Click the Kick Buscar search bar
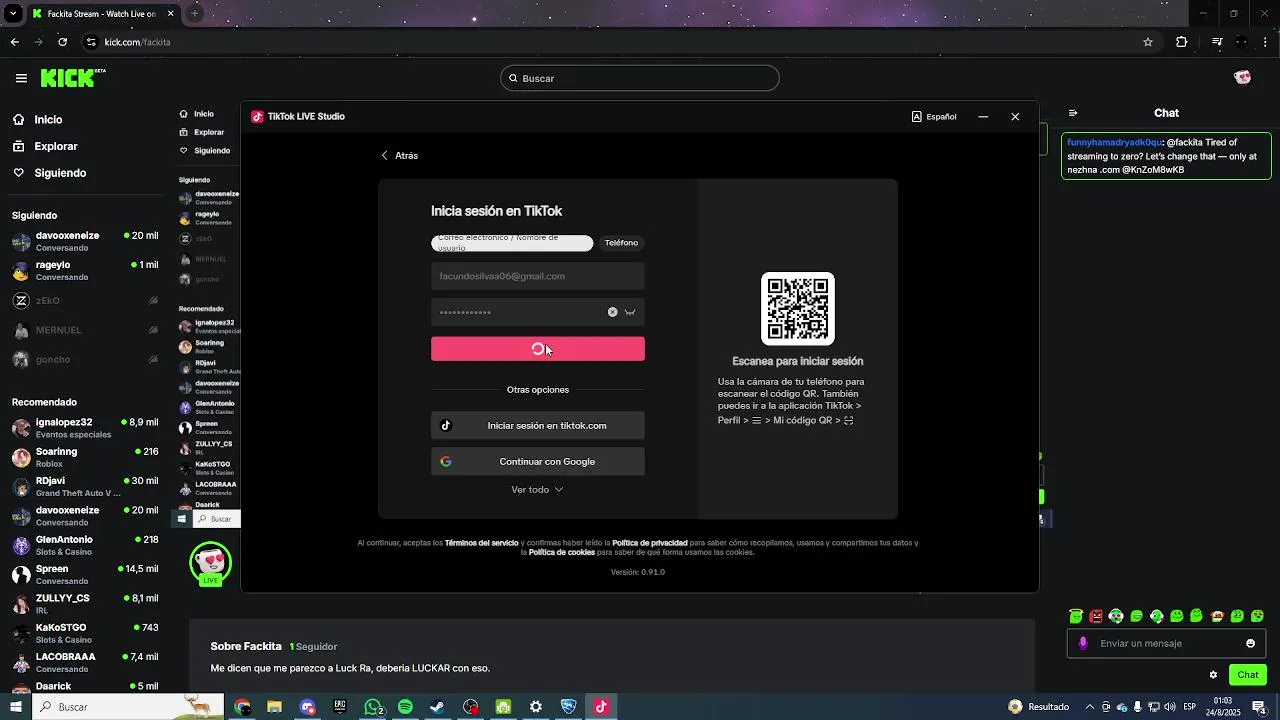The image size is (1280, 720). pos(640,78)
